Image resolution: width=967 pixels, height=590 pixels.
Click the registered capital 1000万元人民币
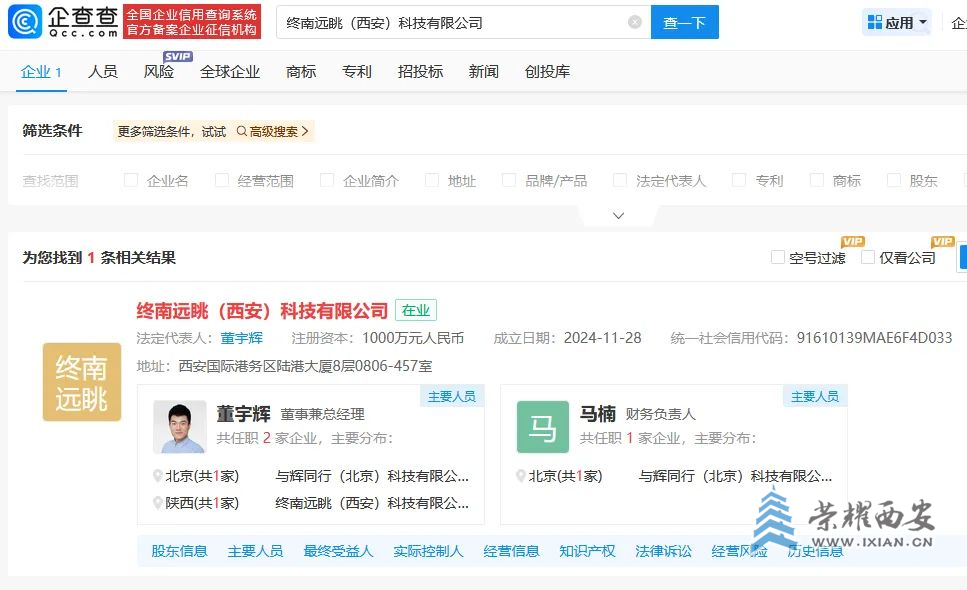(413, 338)
